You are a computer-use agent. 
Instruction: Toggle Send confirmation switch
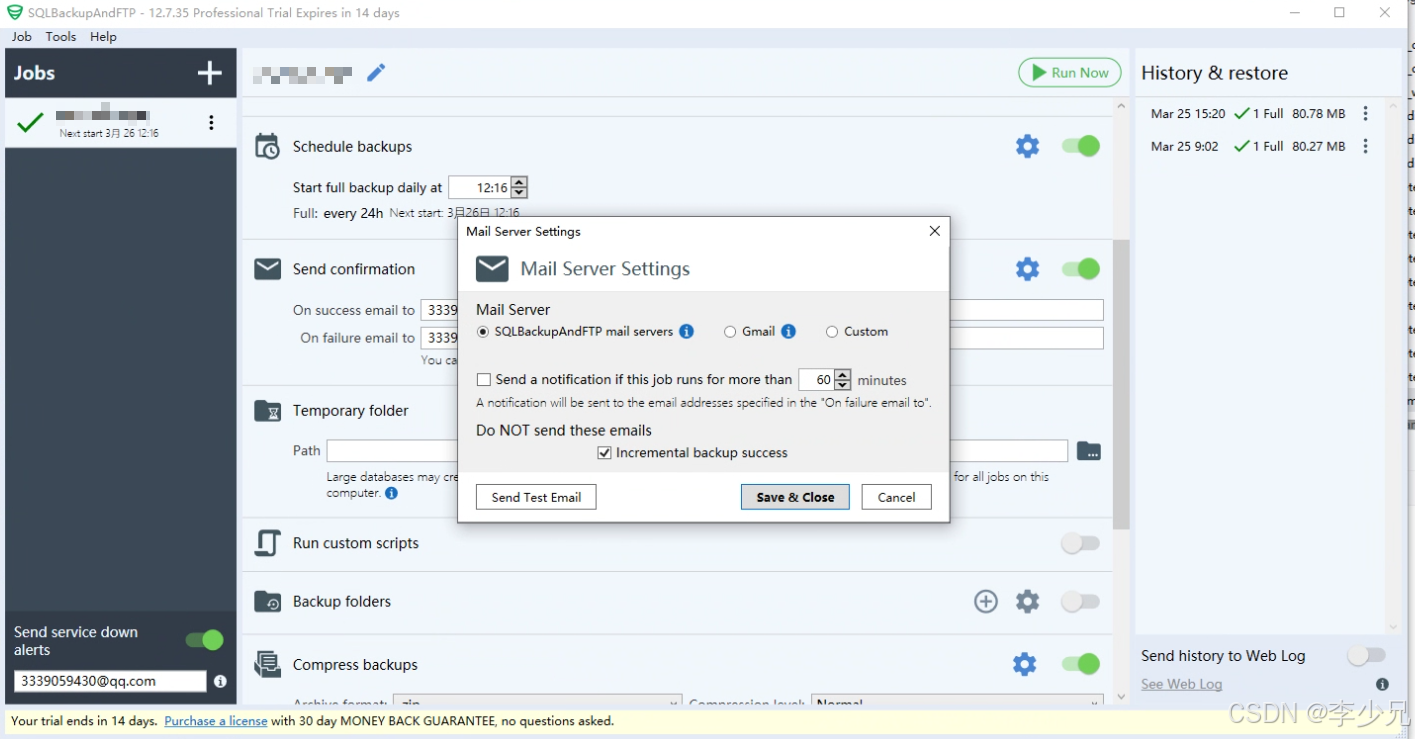click(1080, 269)
